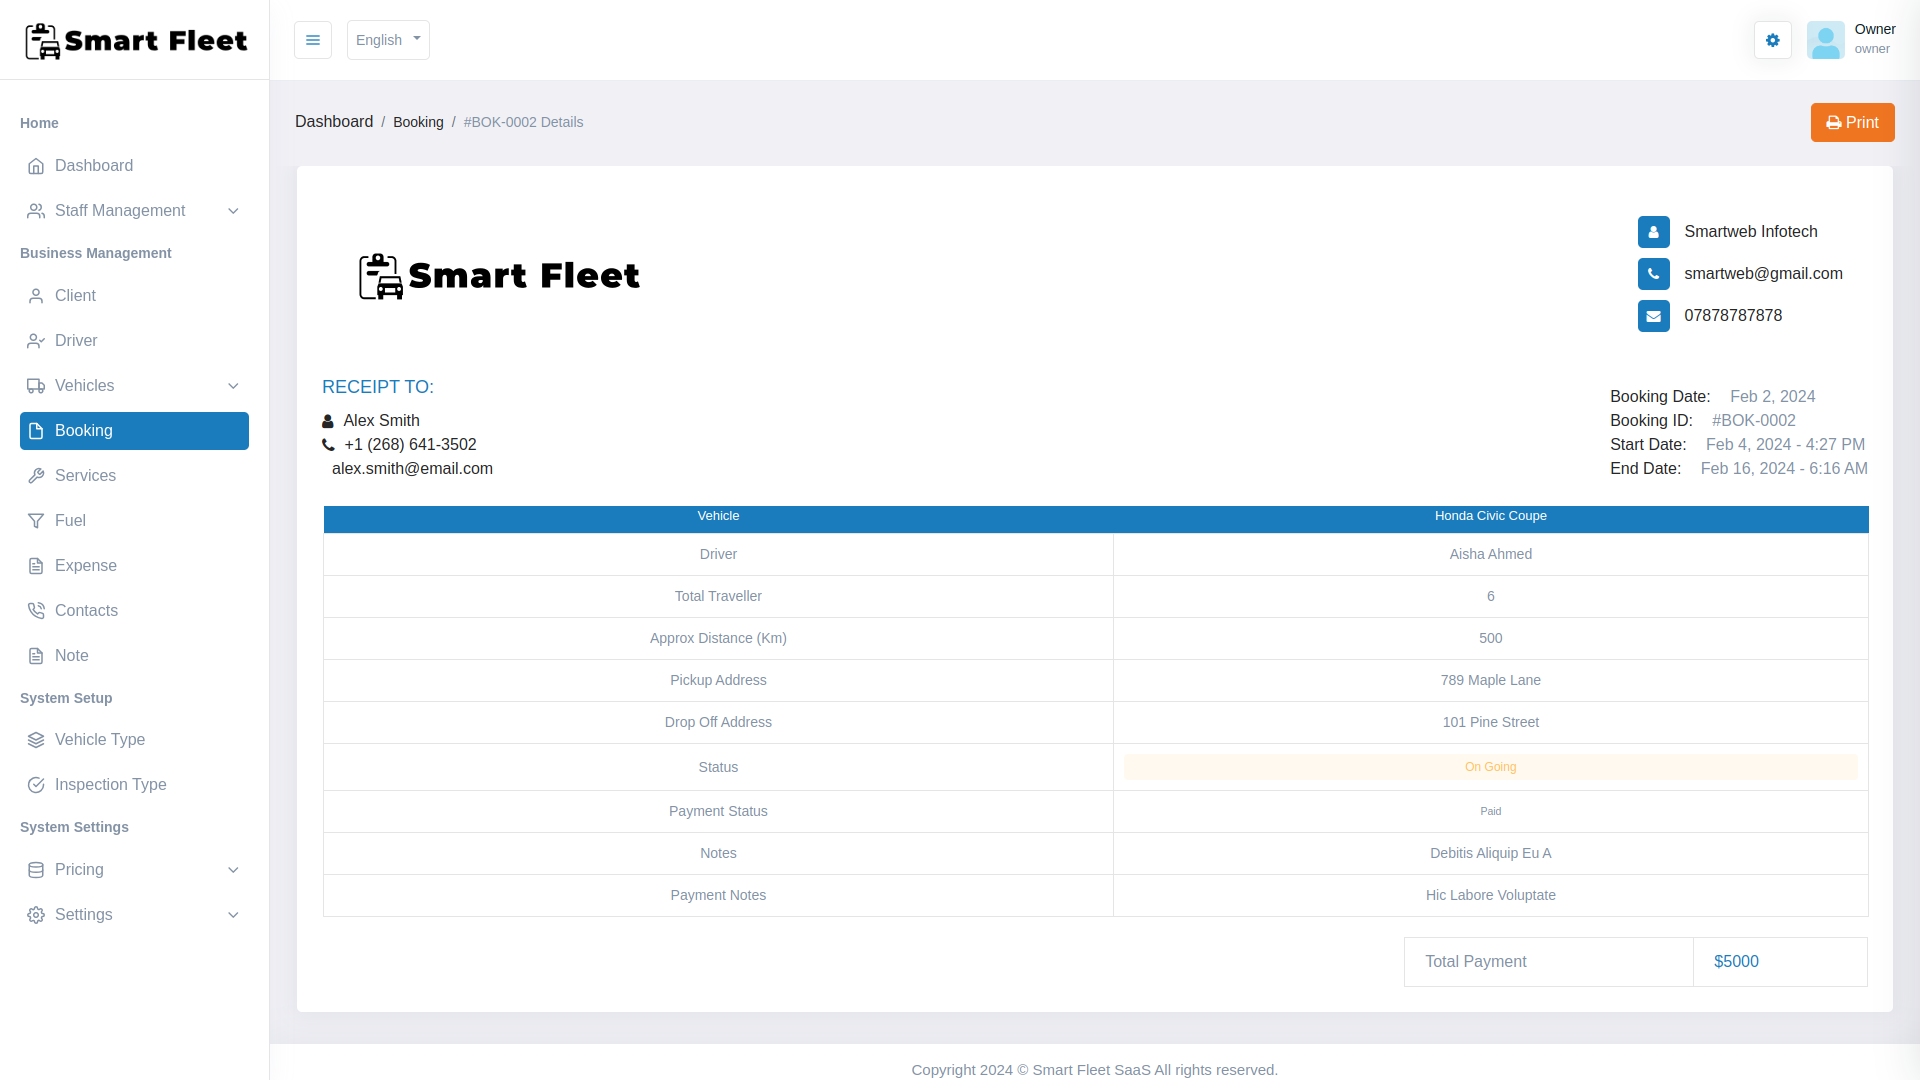Screen dimensions: 1920x1080
Task: Select the Client icon in sidebar
Action: coord(36,296)
